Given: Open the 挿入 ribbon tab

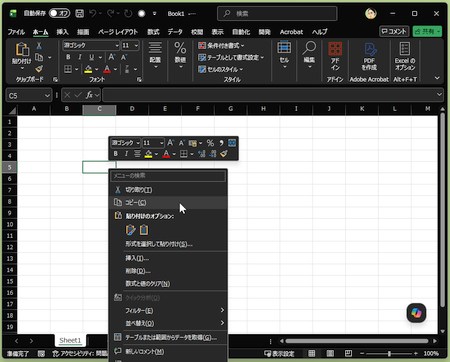Looking at the screenshot, I should pos(62,32).
